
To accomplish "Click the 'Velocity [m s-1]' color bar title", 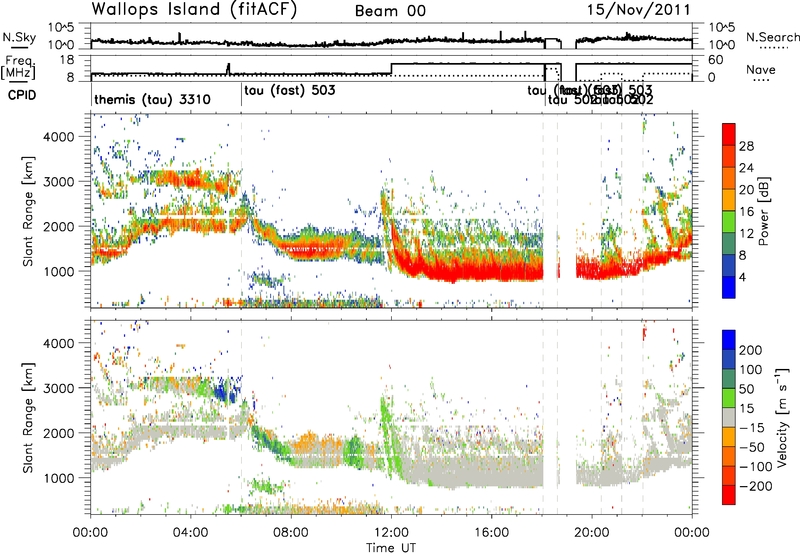I will coord(782,417).
